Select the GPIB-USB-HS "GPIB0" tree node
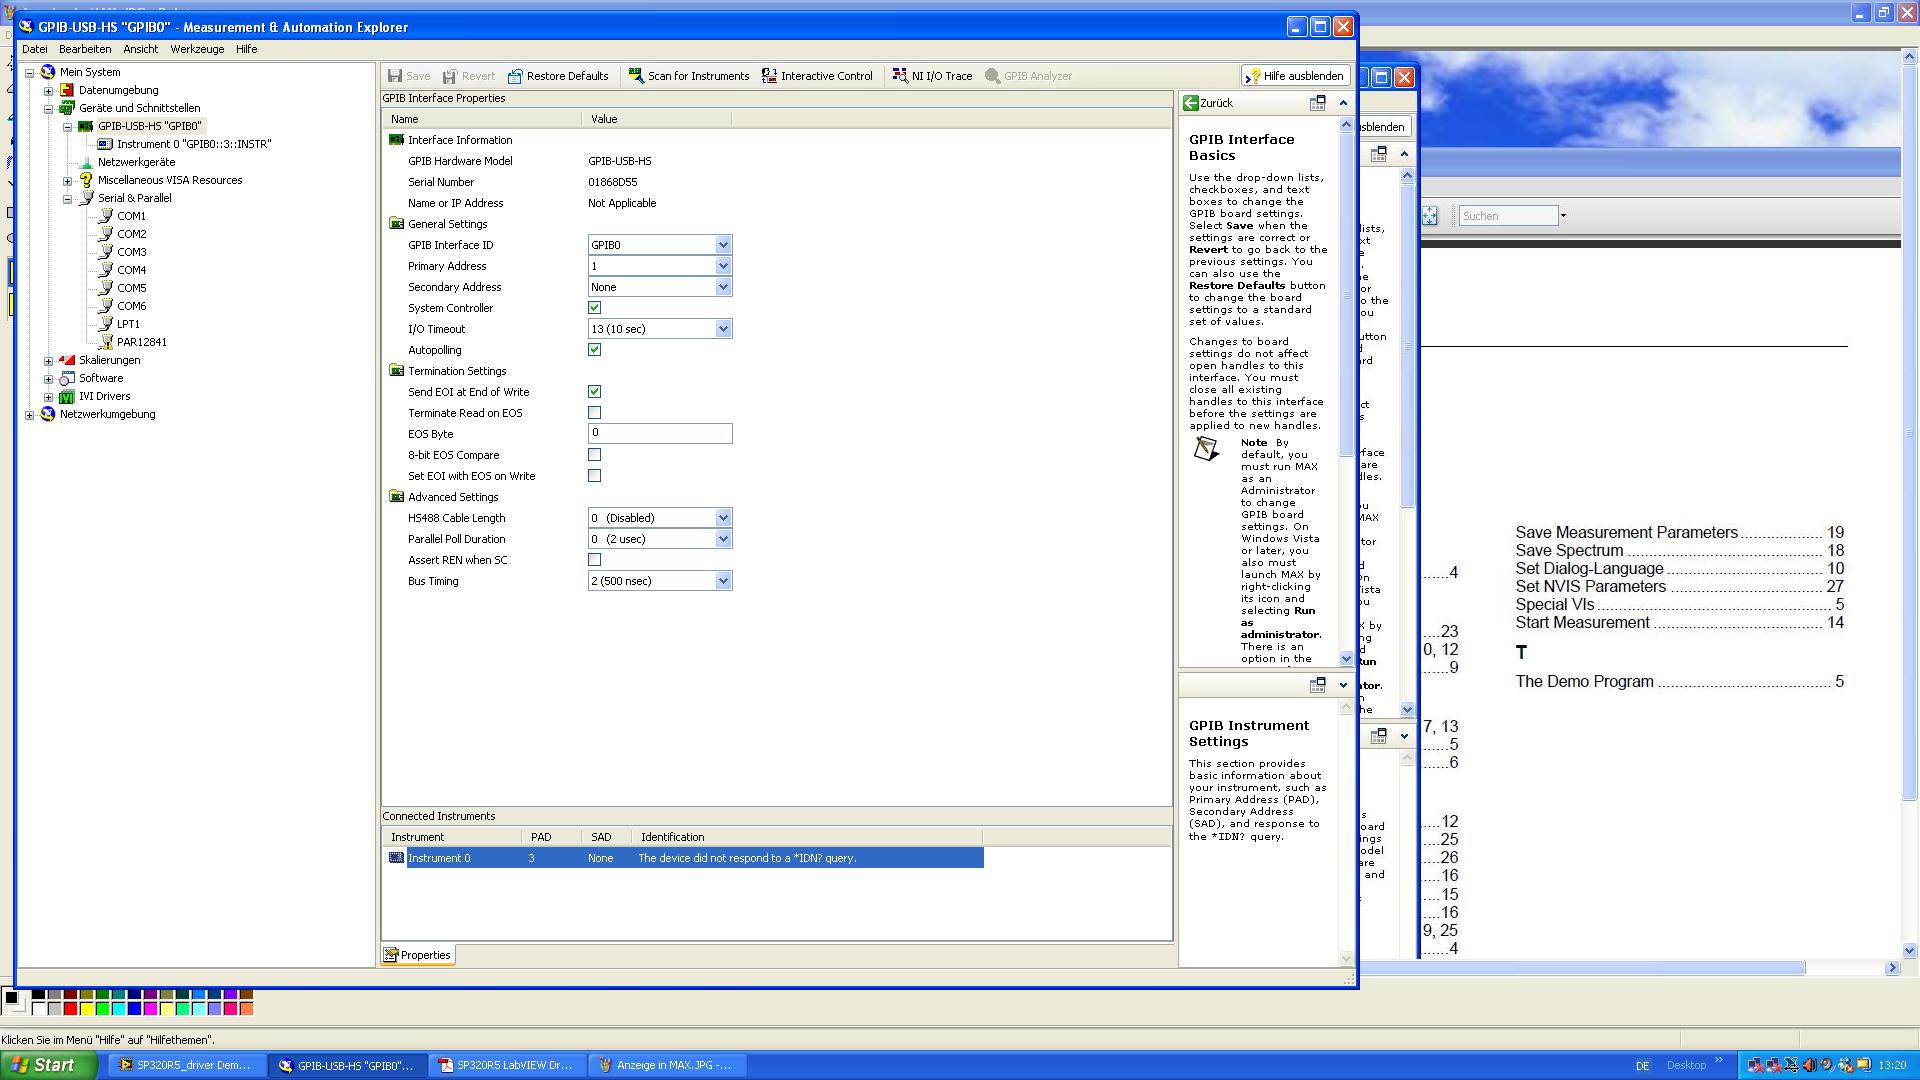This screenshot has width=1920, height=1080. [x=149, y=126]
